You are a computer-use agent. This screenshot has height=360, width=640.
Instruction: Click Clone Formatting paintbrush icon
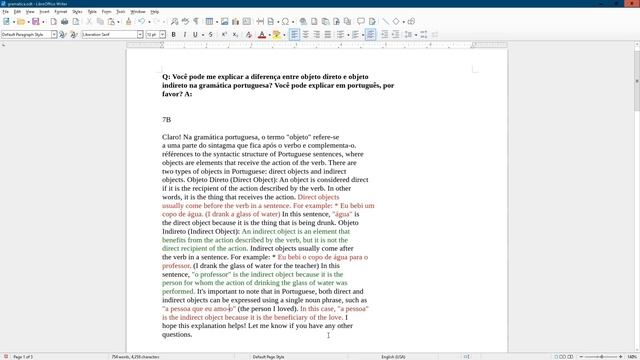(x=128, y=22)
